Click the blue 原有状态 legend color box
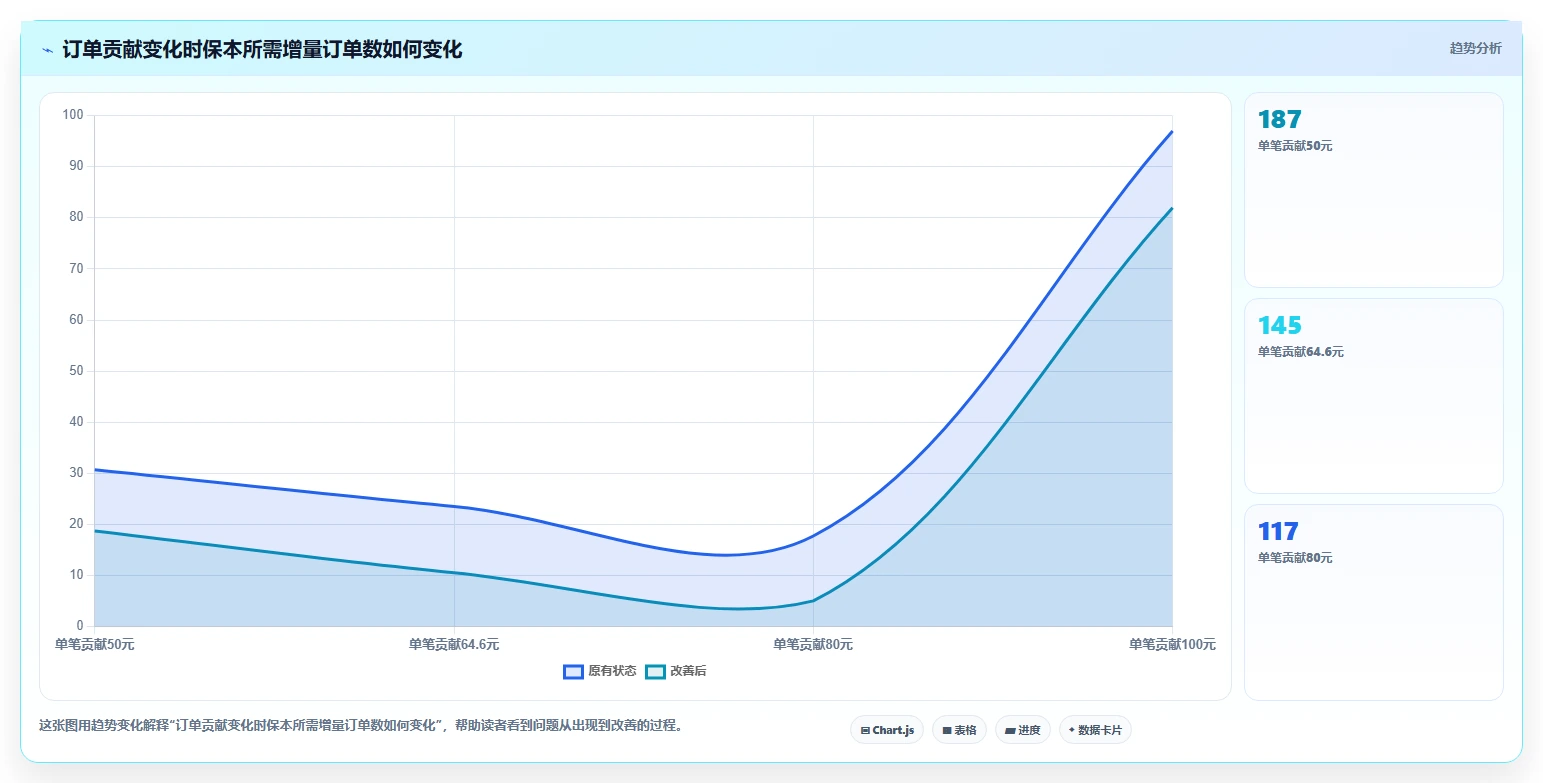1543x783 pixels. pos(573,671)
